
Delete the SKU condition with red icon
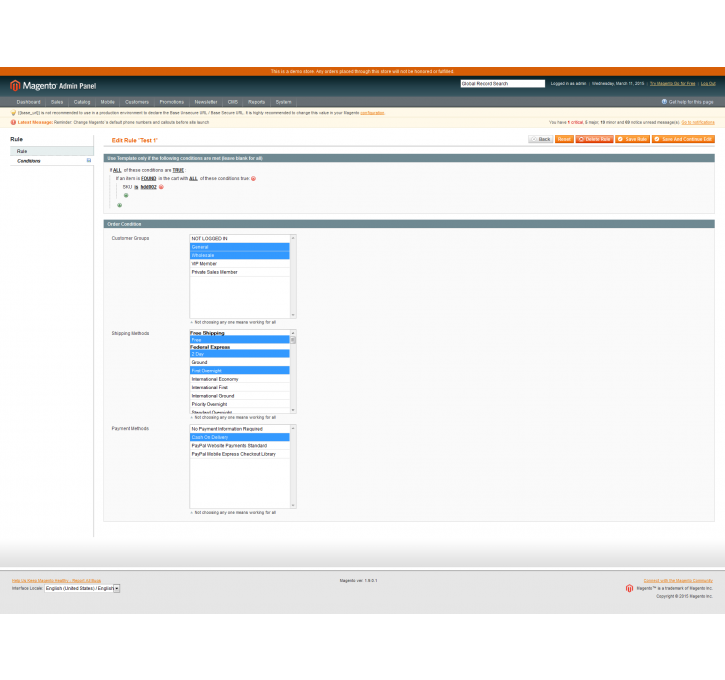coord(161,187)
